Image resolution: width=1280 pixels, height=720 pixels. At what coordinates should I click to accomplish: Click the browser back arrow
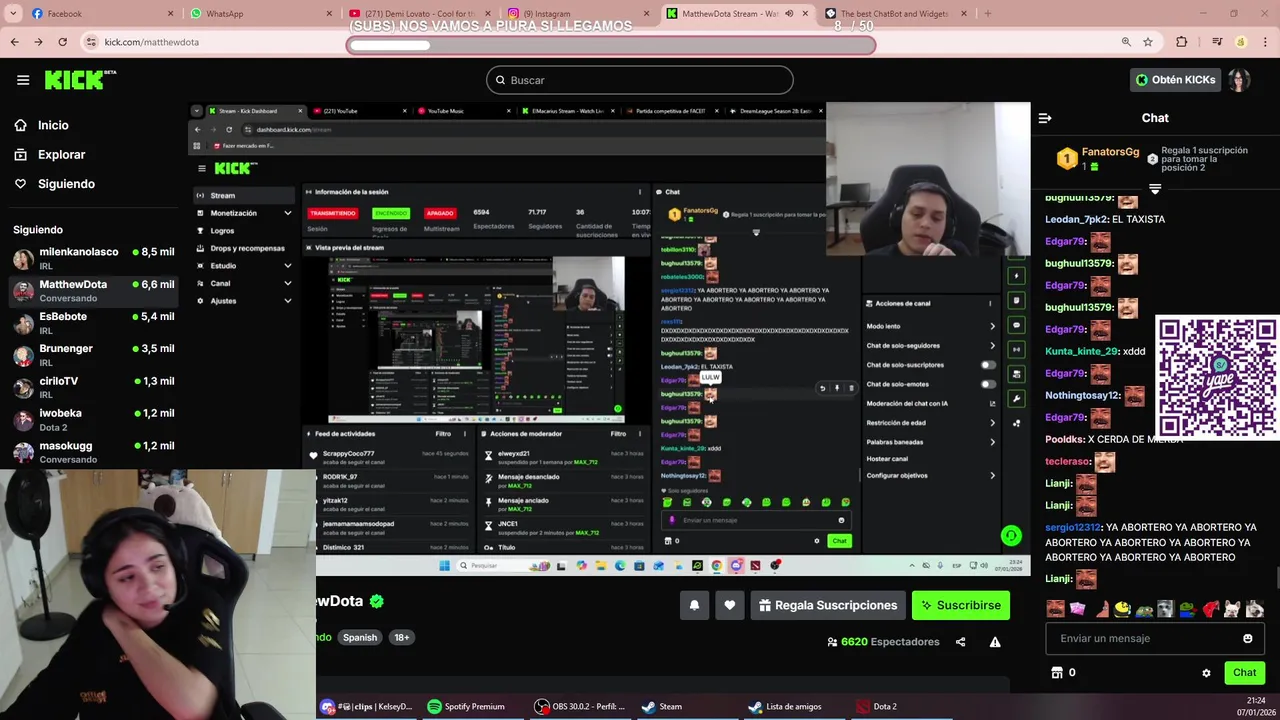point(15,42)
